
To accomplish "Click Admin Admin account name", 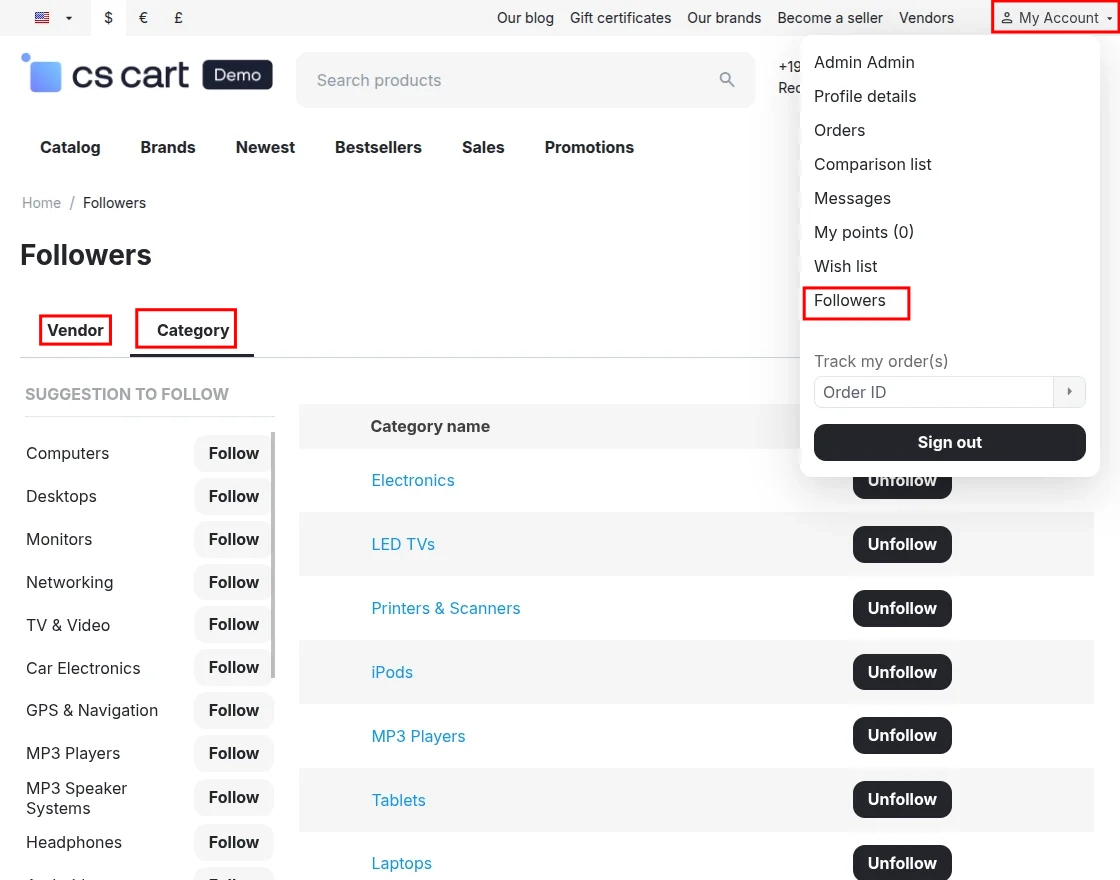I will tap(864, 62).
